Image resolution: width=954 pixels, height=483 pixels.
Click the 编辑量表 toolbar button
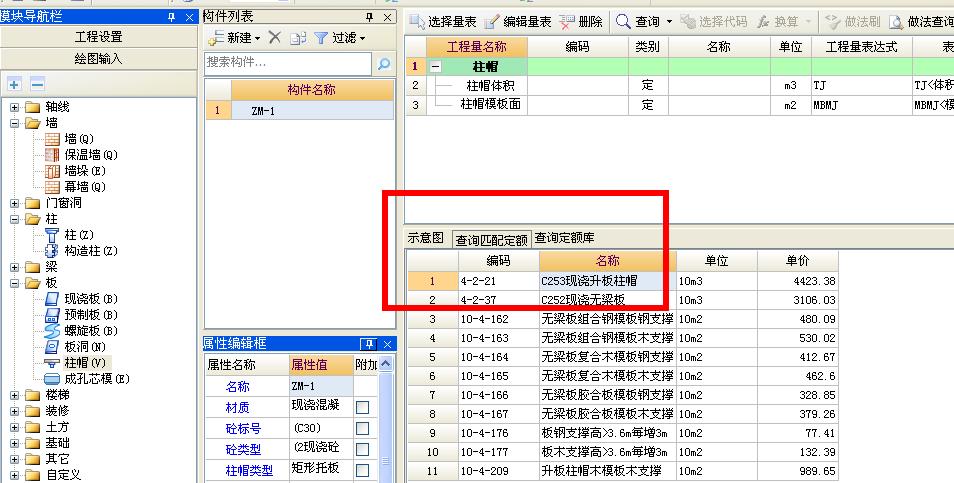tap(518, 22)
